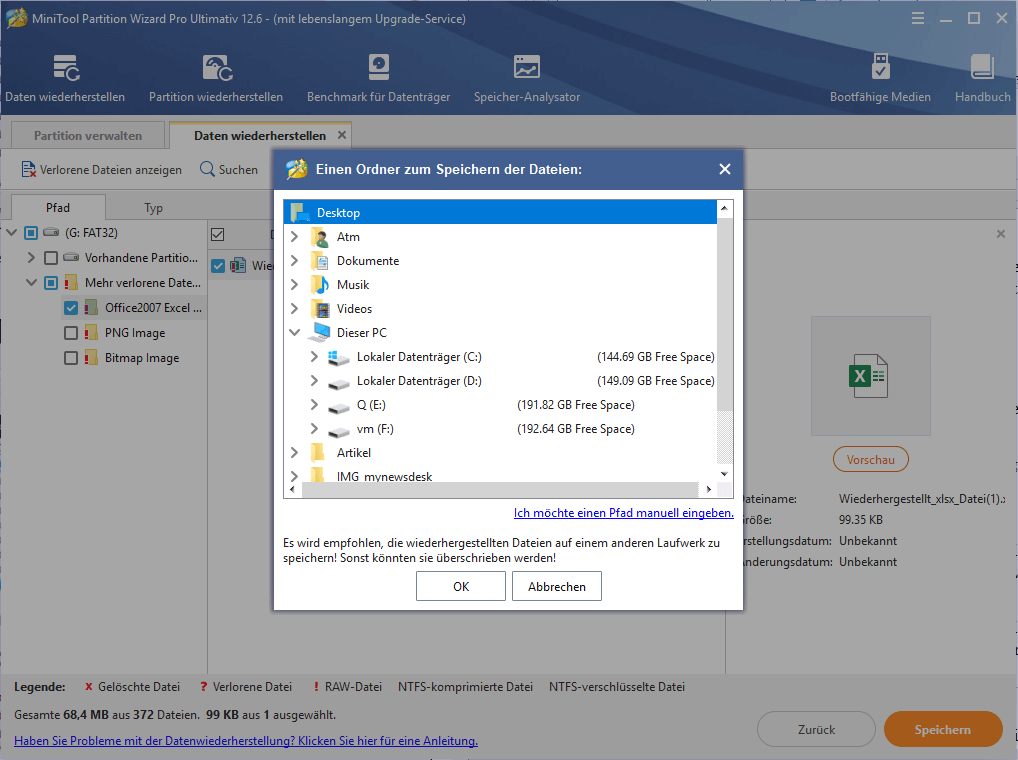The width and height of the screenshot is (1018, 760).
Task: Start Benchmark für Datenträger
Action: click(379, 67)
